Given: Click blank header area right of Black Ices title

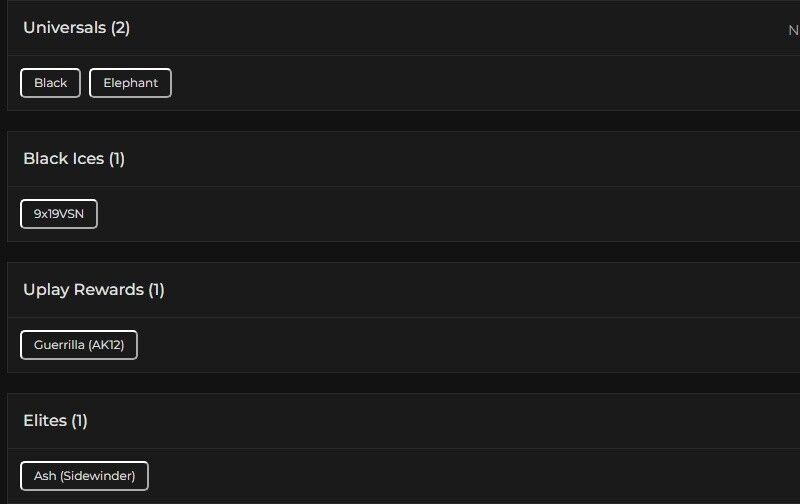Looking at the screenshot, I should tap(450, 159).
